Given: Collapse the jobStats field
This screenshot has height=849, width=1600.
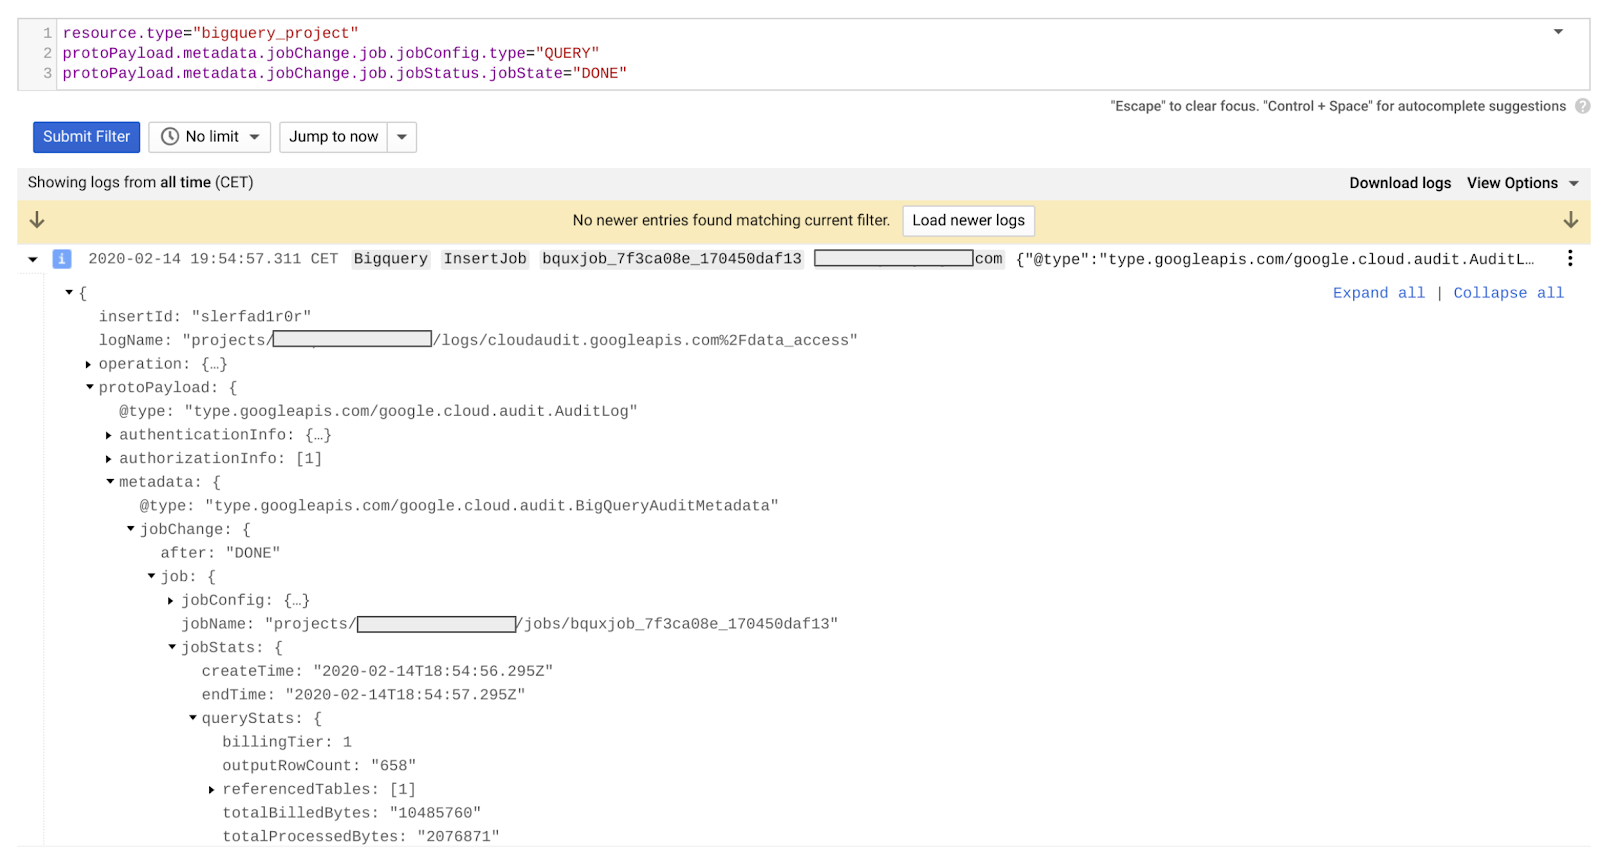Looking at the screenshot, I should [x=172, y=648].
